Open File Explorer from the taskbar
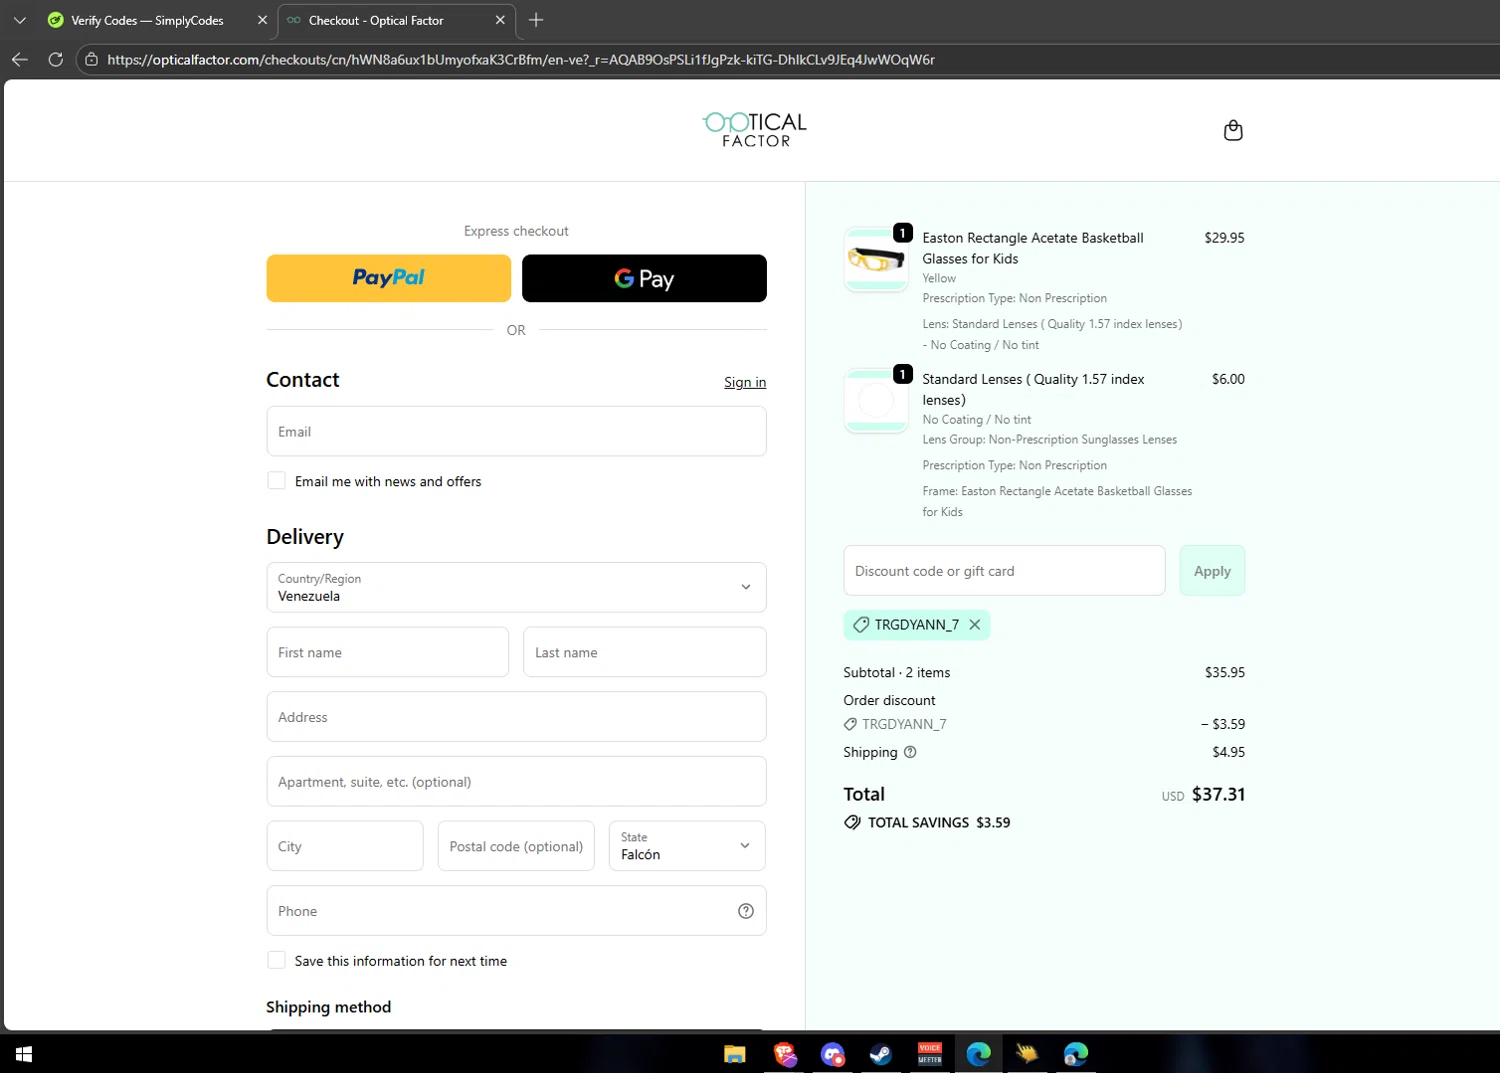 [x=735, y=1054]
